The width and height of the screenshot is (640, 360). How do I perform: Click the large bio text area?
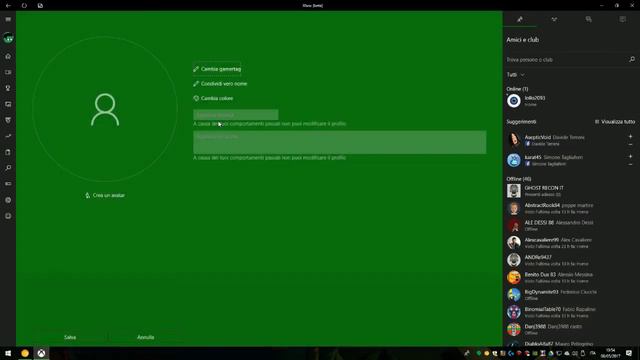[x=340, y=142]
